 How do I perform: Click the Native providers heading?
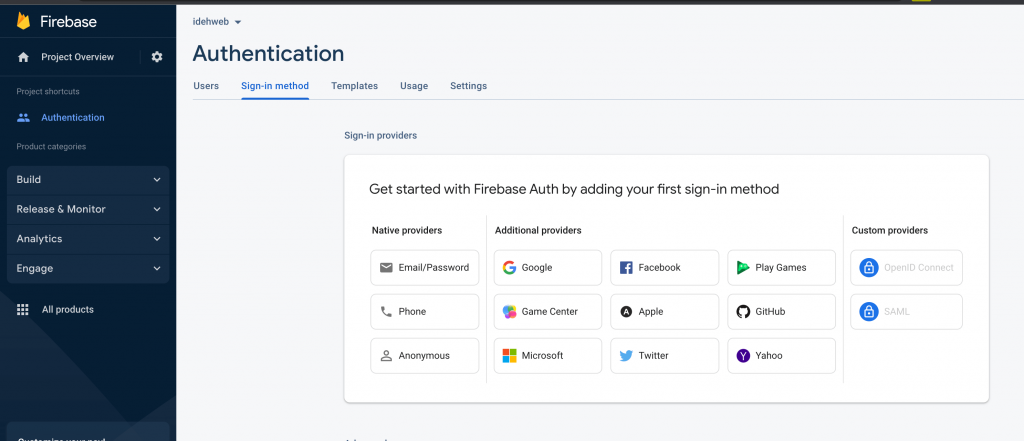(407, 231)
